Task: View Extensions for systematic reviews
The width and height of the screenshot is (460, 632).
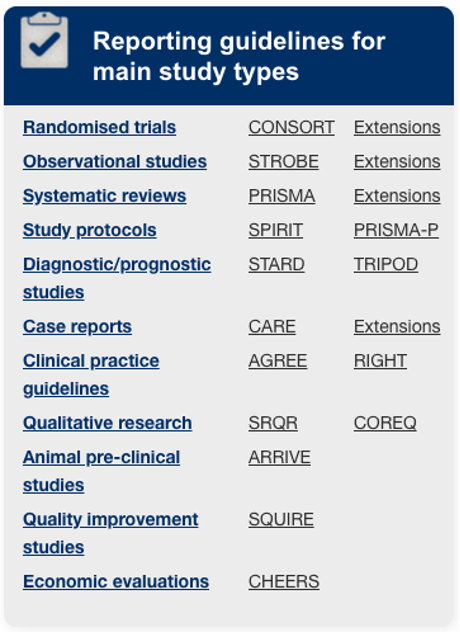Action: (x=397, y=196)
